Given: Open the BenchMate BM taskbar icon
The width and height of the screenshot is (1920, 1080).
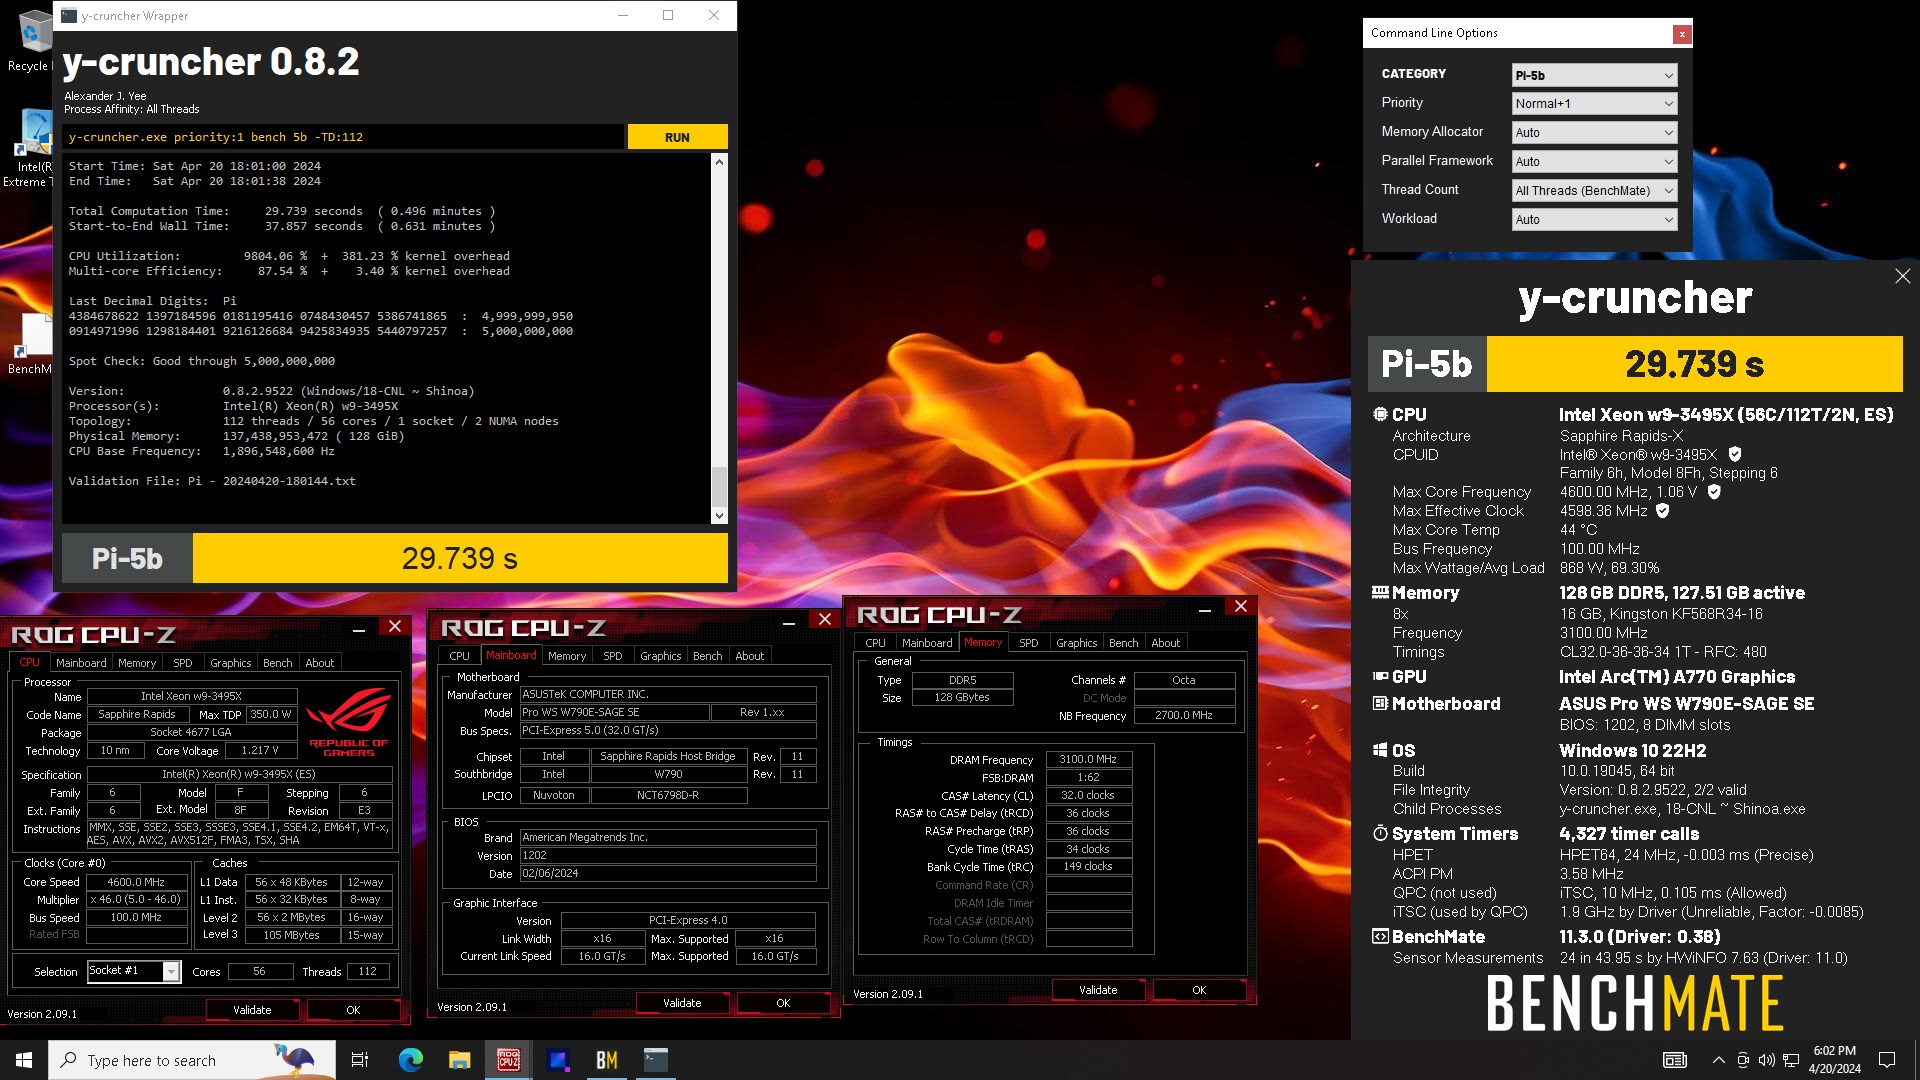Looking at the screenshot, I should (x=606, y=1060).
